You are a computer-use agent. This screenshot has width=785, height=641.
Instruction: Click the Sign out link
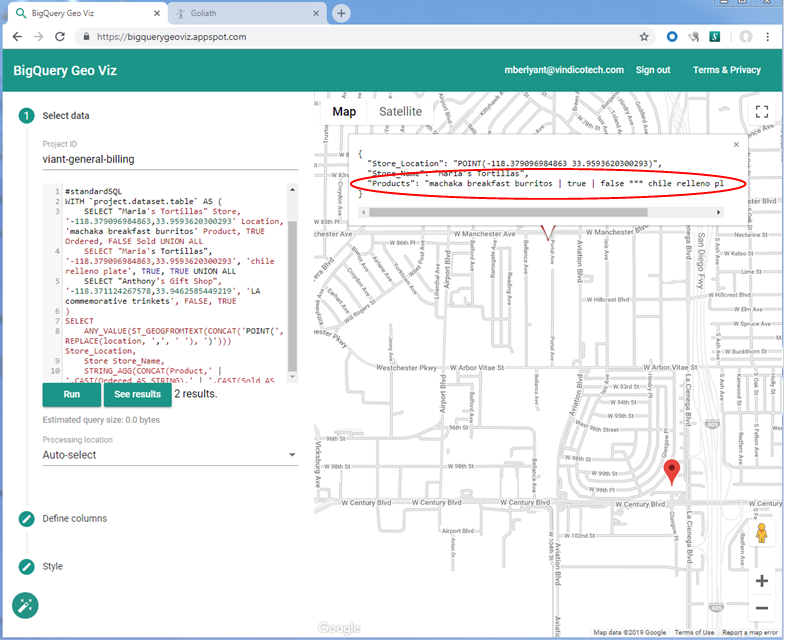[x=653, y=70]
